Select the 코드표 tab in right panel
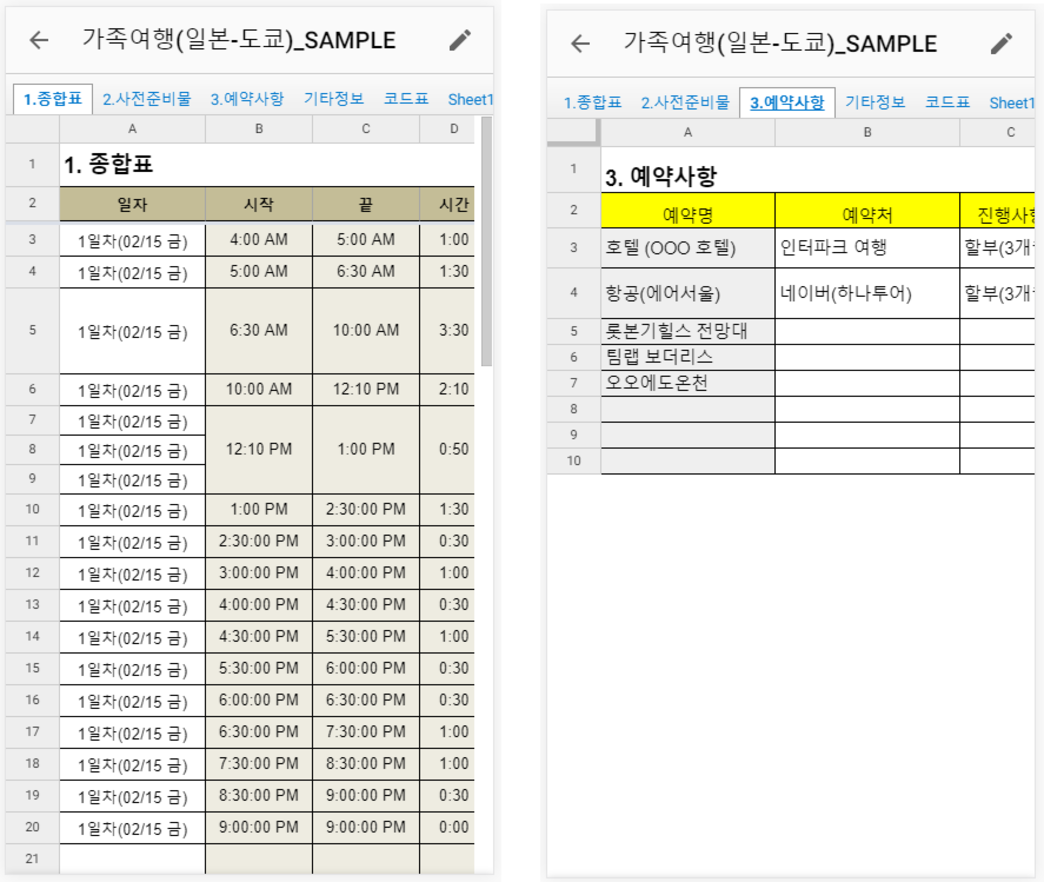The width and height of the screenshot is (1044, 882). 947,102
